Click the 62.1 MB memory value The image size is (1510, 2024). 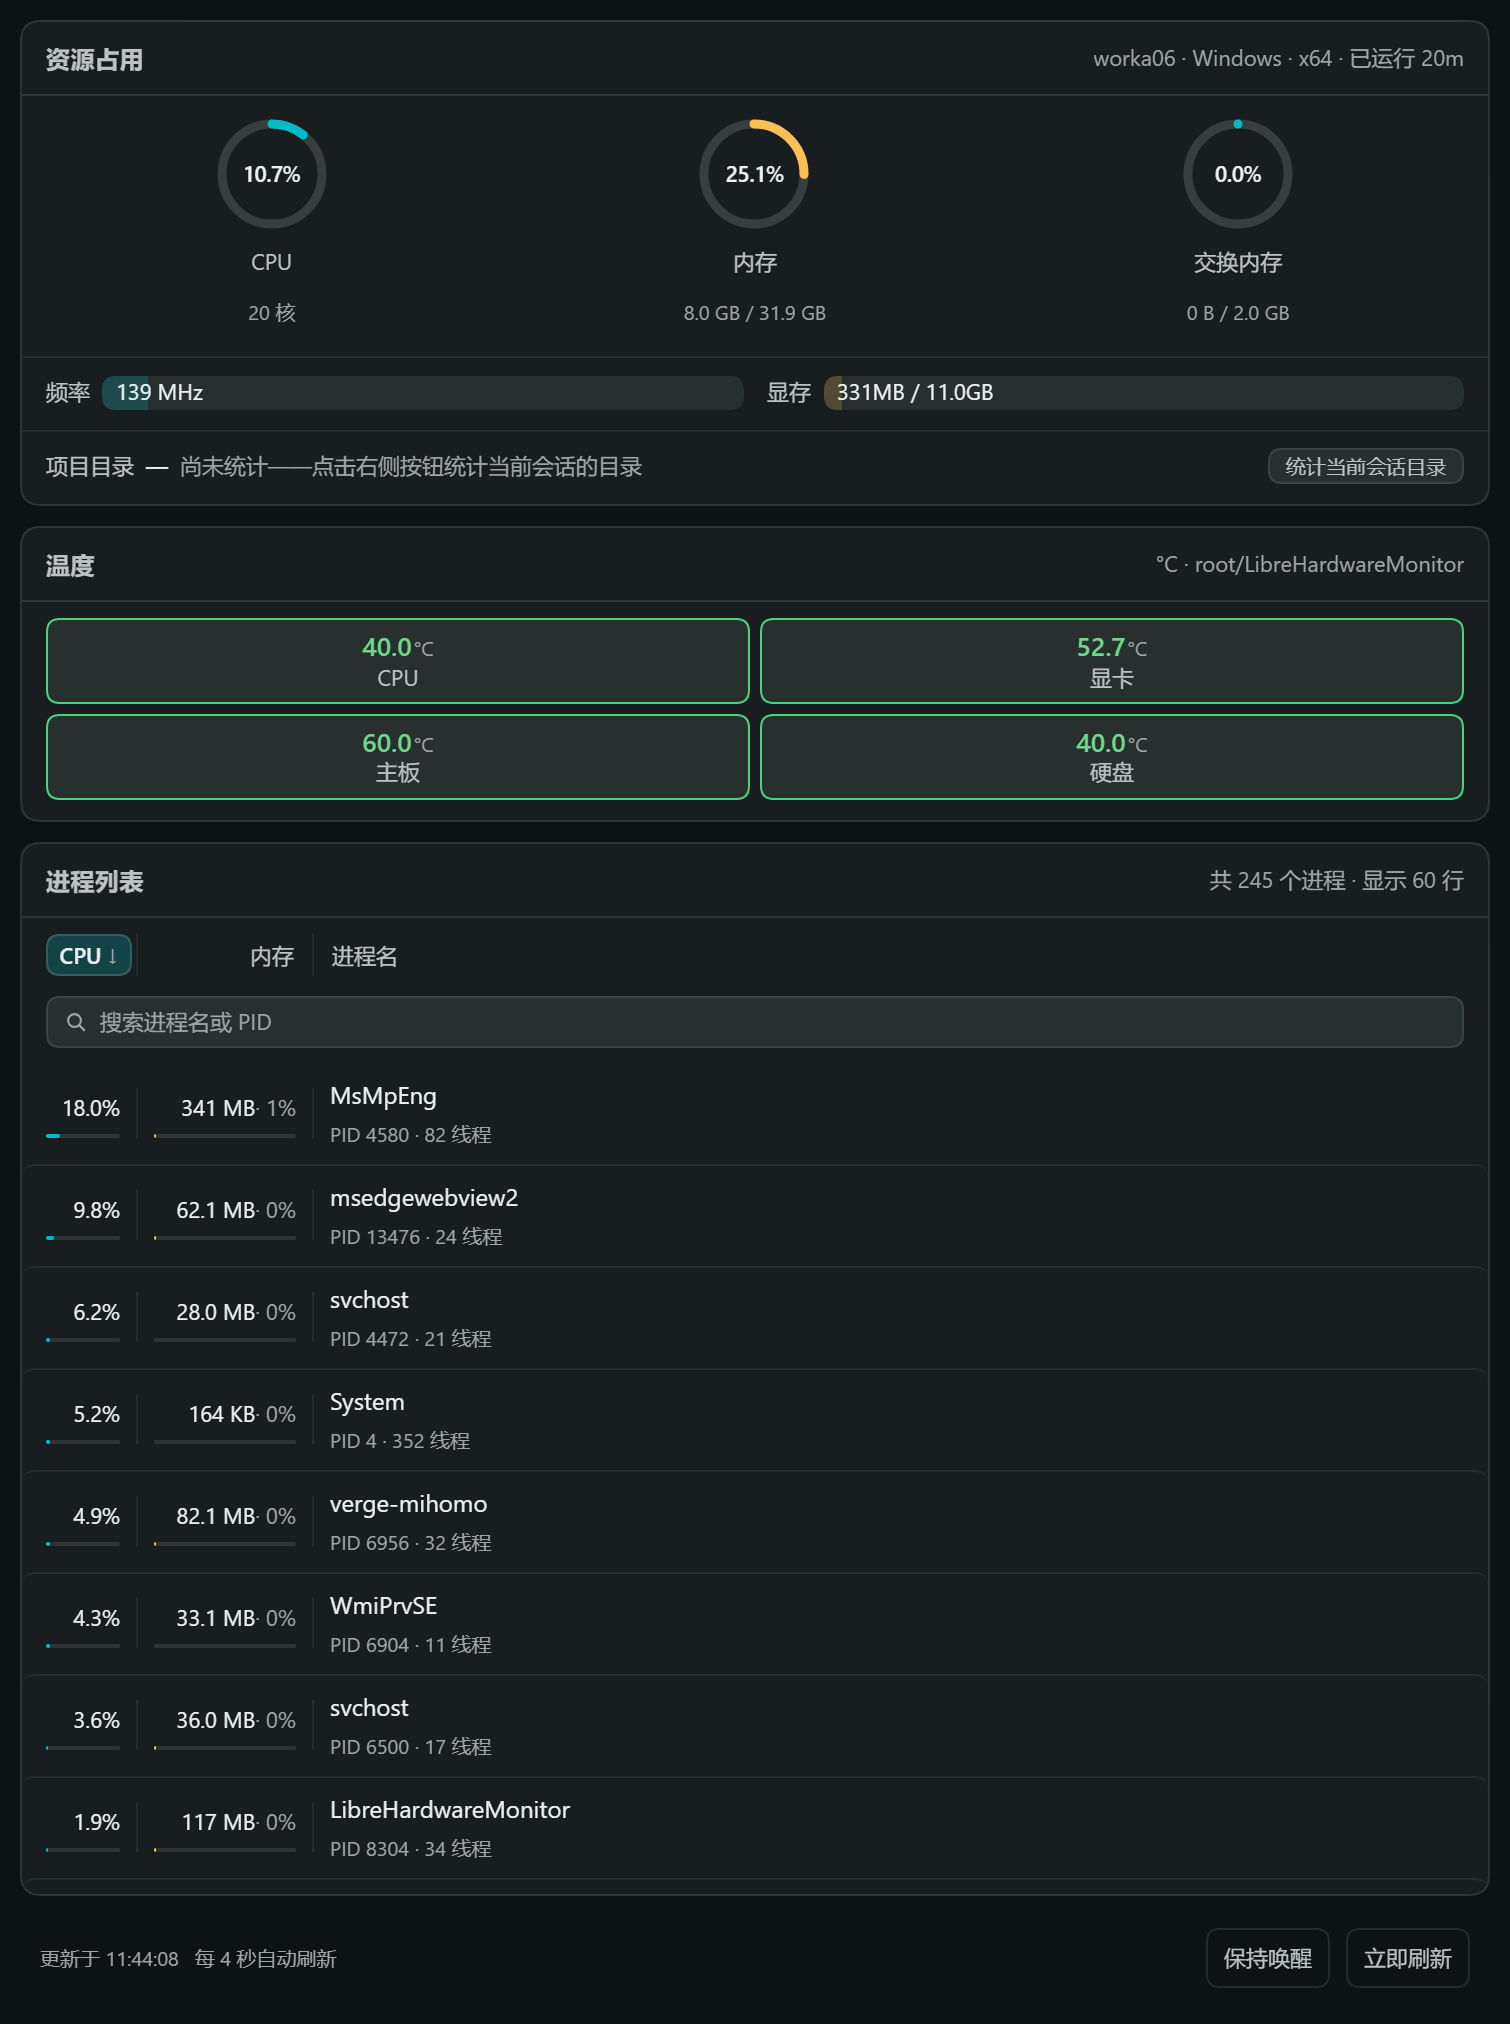[x=216, y=1210]
